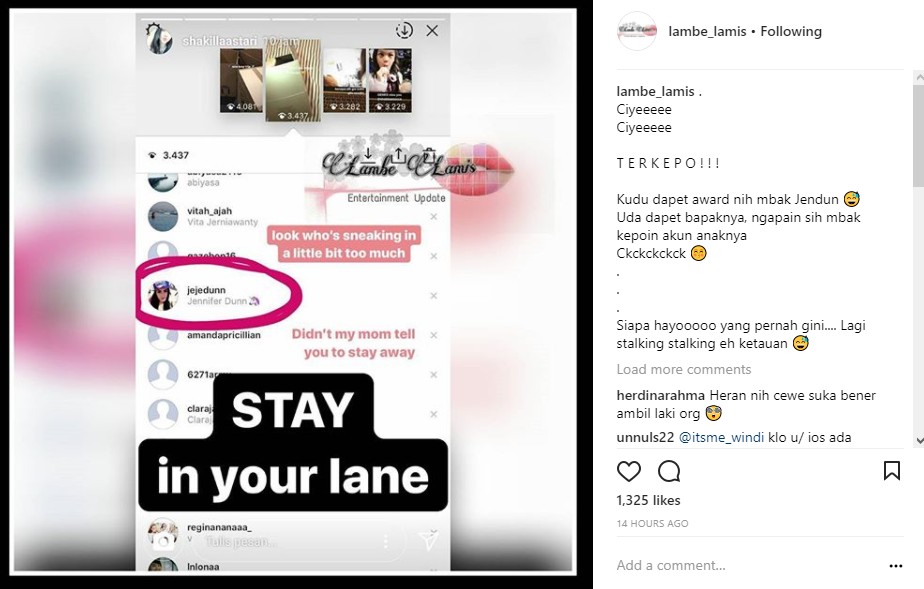Open the unnuls22 commenter profile

(645, 437)
